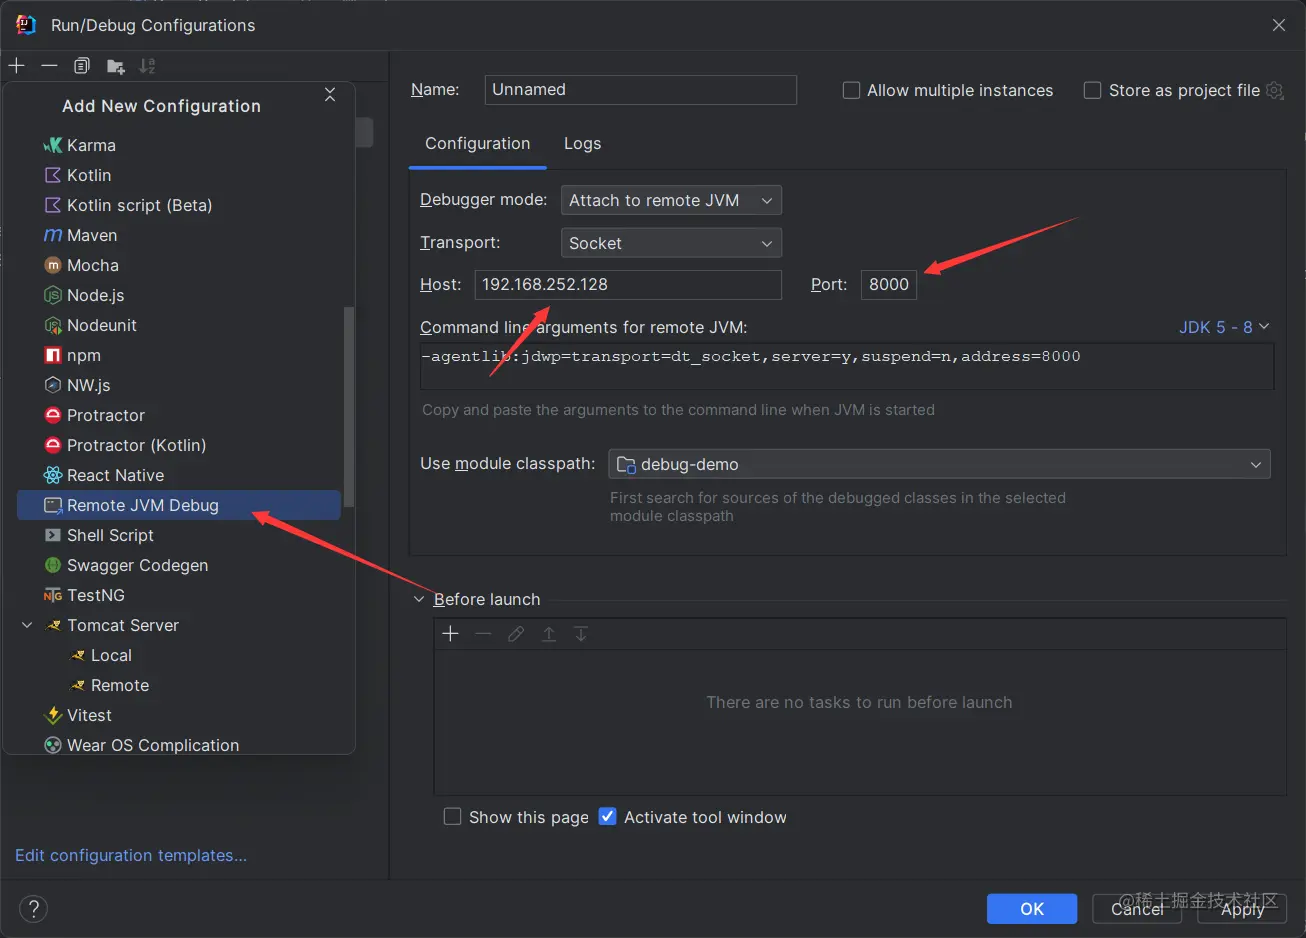
Task: Select Remote JVM Debug in the list
Action: click(180, 505)
